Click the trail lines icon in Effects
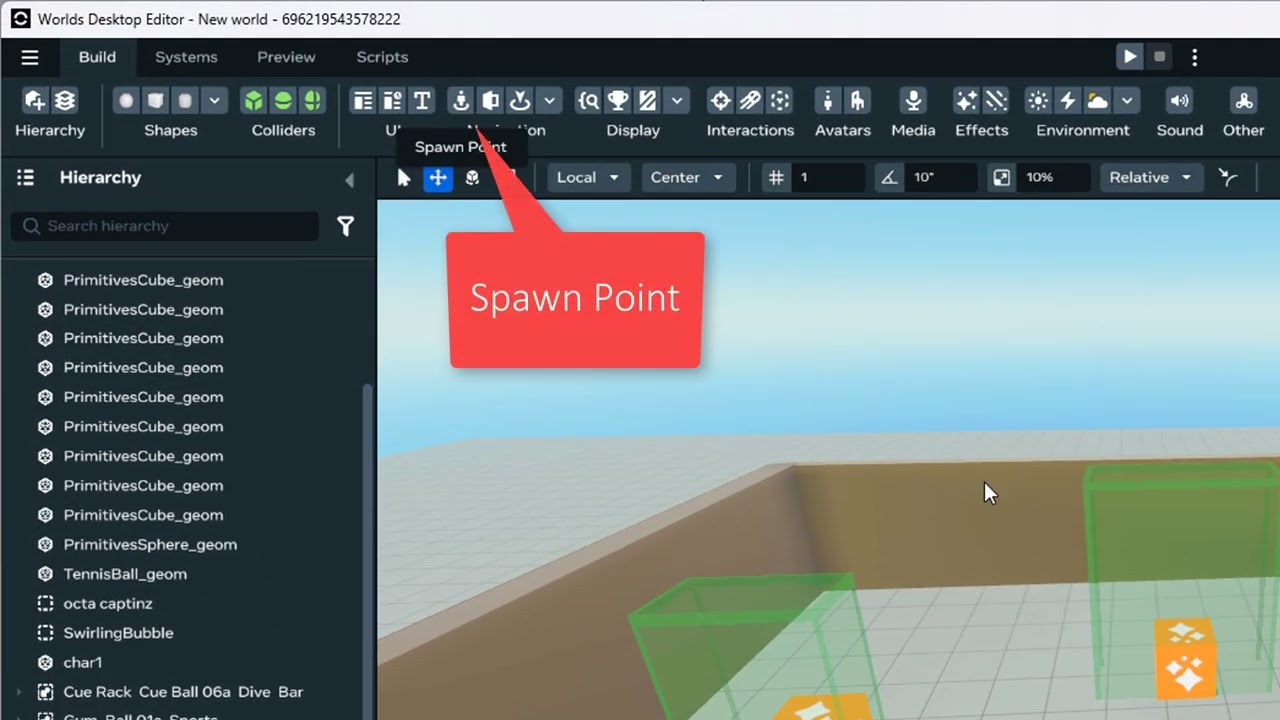Image resolution: width=1280 pixels, height=720 pixels. (996, 101)
